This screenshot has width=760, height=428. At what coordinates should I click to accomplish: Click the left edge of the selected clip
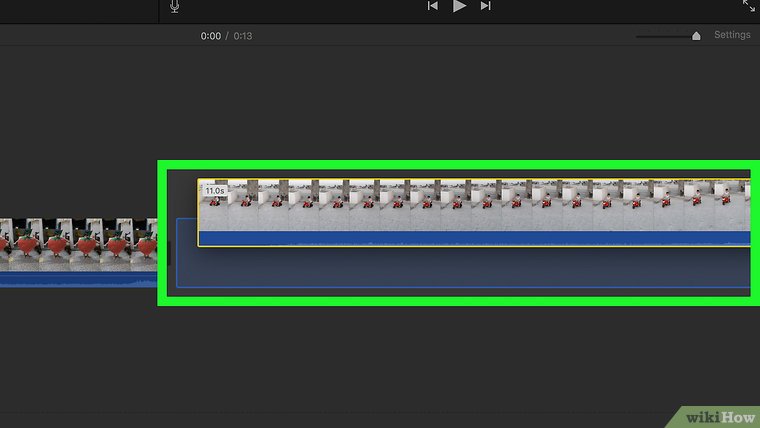199,212
